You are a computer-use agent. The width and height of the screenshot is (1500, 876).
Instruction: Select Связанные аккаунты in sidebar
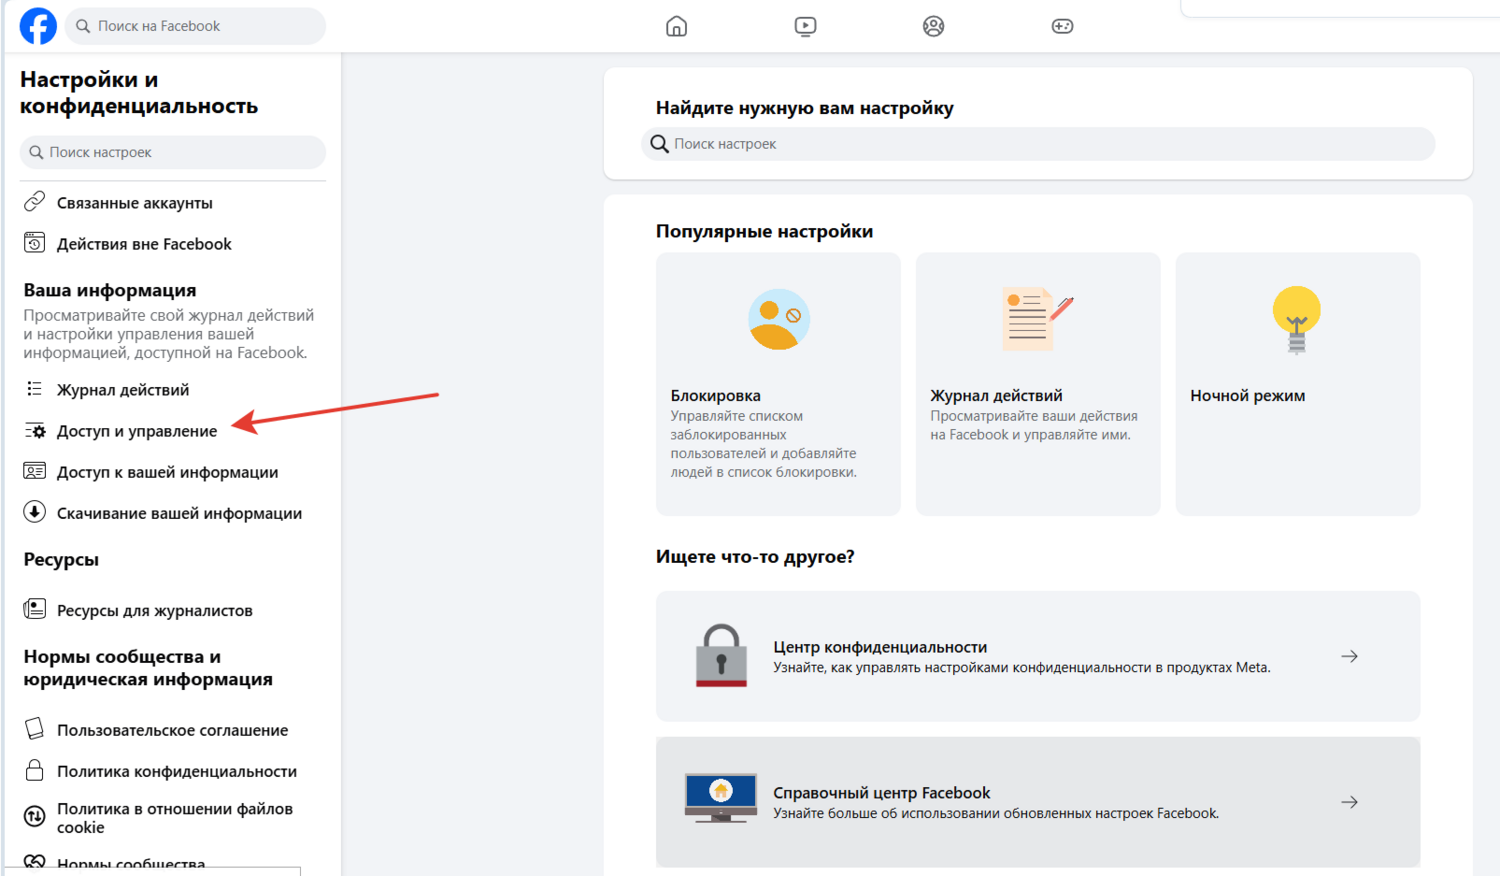[x=135, y=203]
